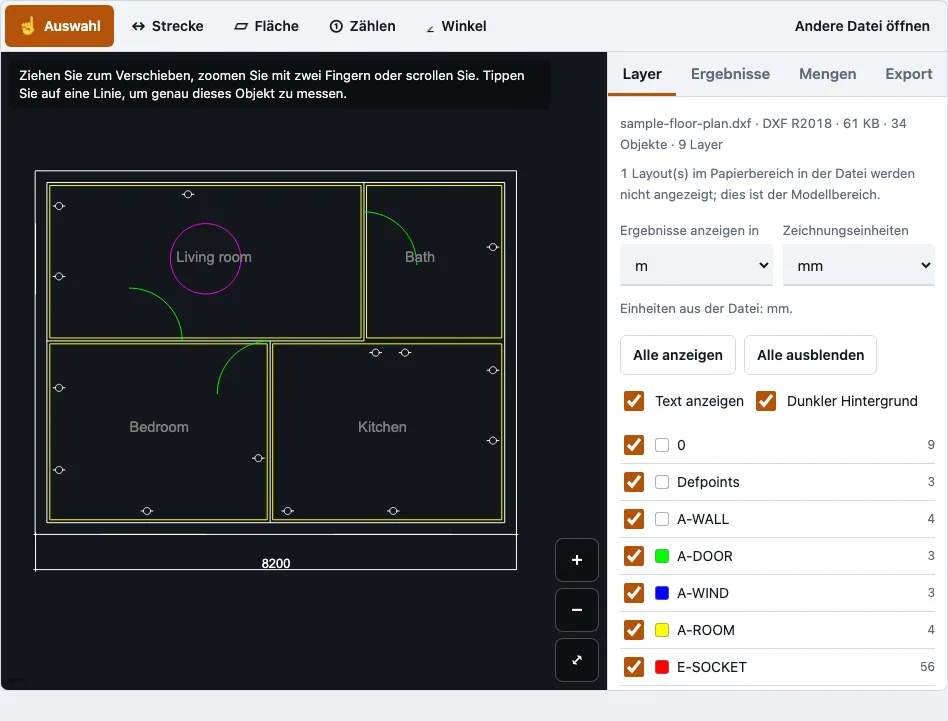Open the Mengen tab
Image resolution: width=948 pixels, height=721 pixels.
tap(828, 74)
